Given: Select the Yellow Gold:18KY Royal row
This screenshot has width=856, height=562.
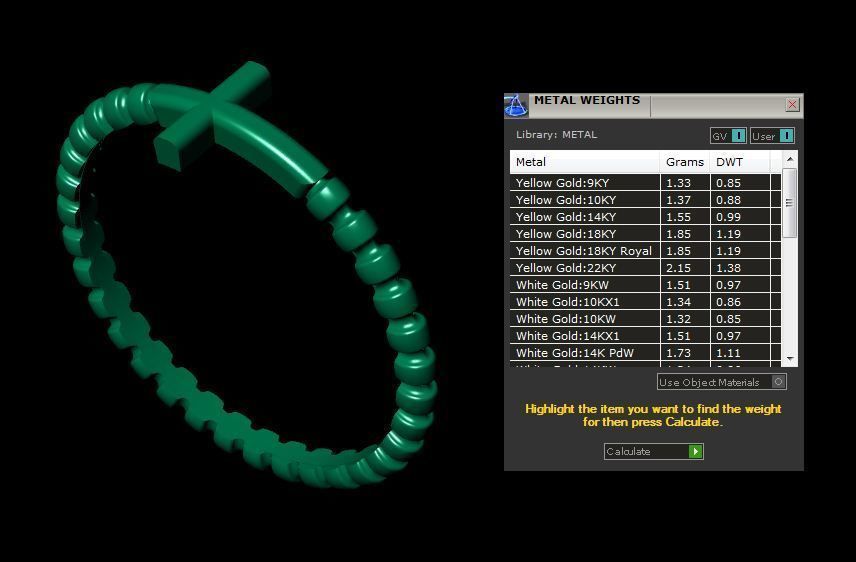Looking at the screenshot, I should [646, 251].
